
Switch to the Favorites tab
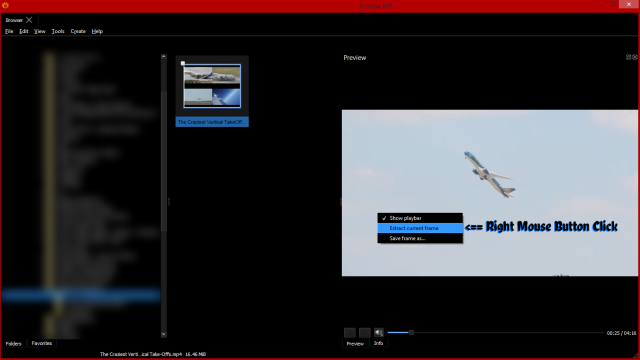click(42, 343)
